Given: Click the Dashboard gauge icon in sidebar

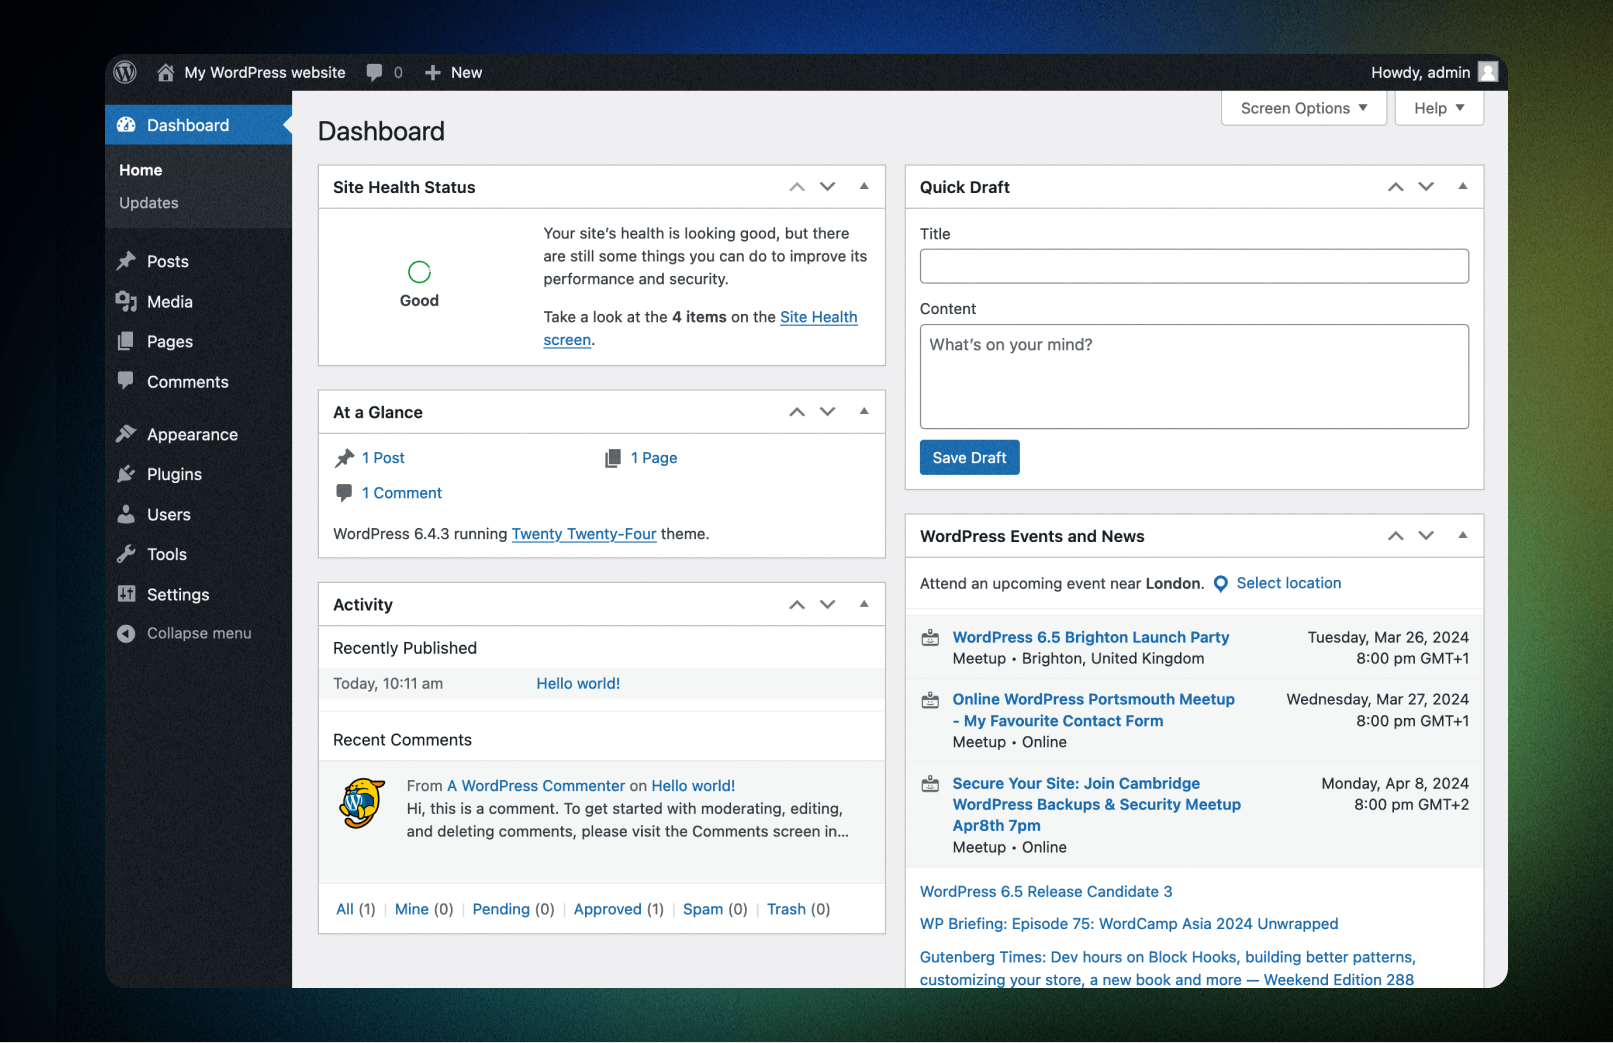Looking at the screenshot, I should [126, 125].
